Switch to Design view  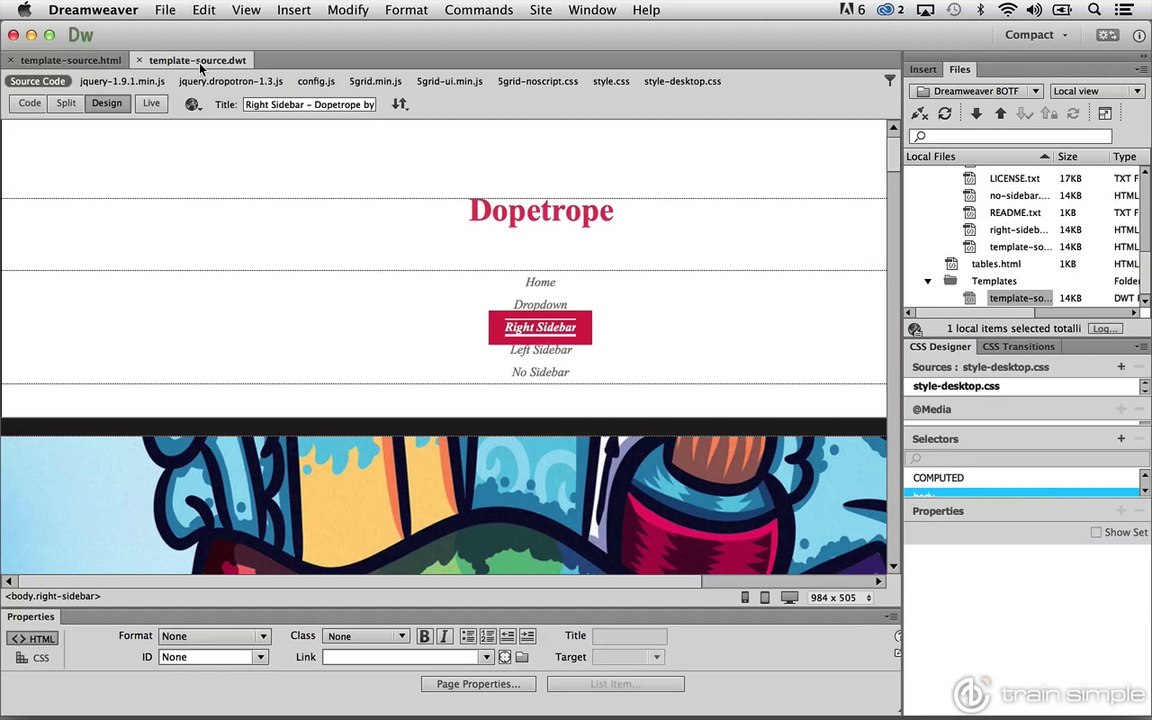click(107, 104)
